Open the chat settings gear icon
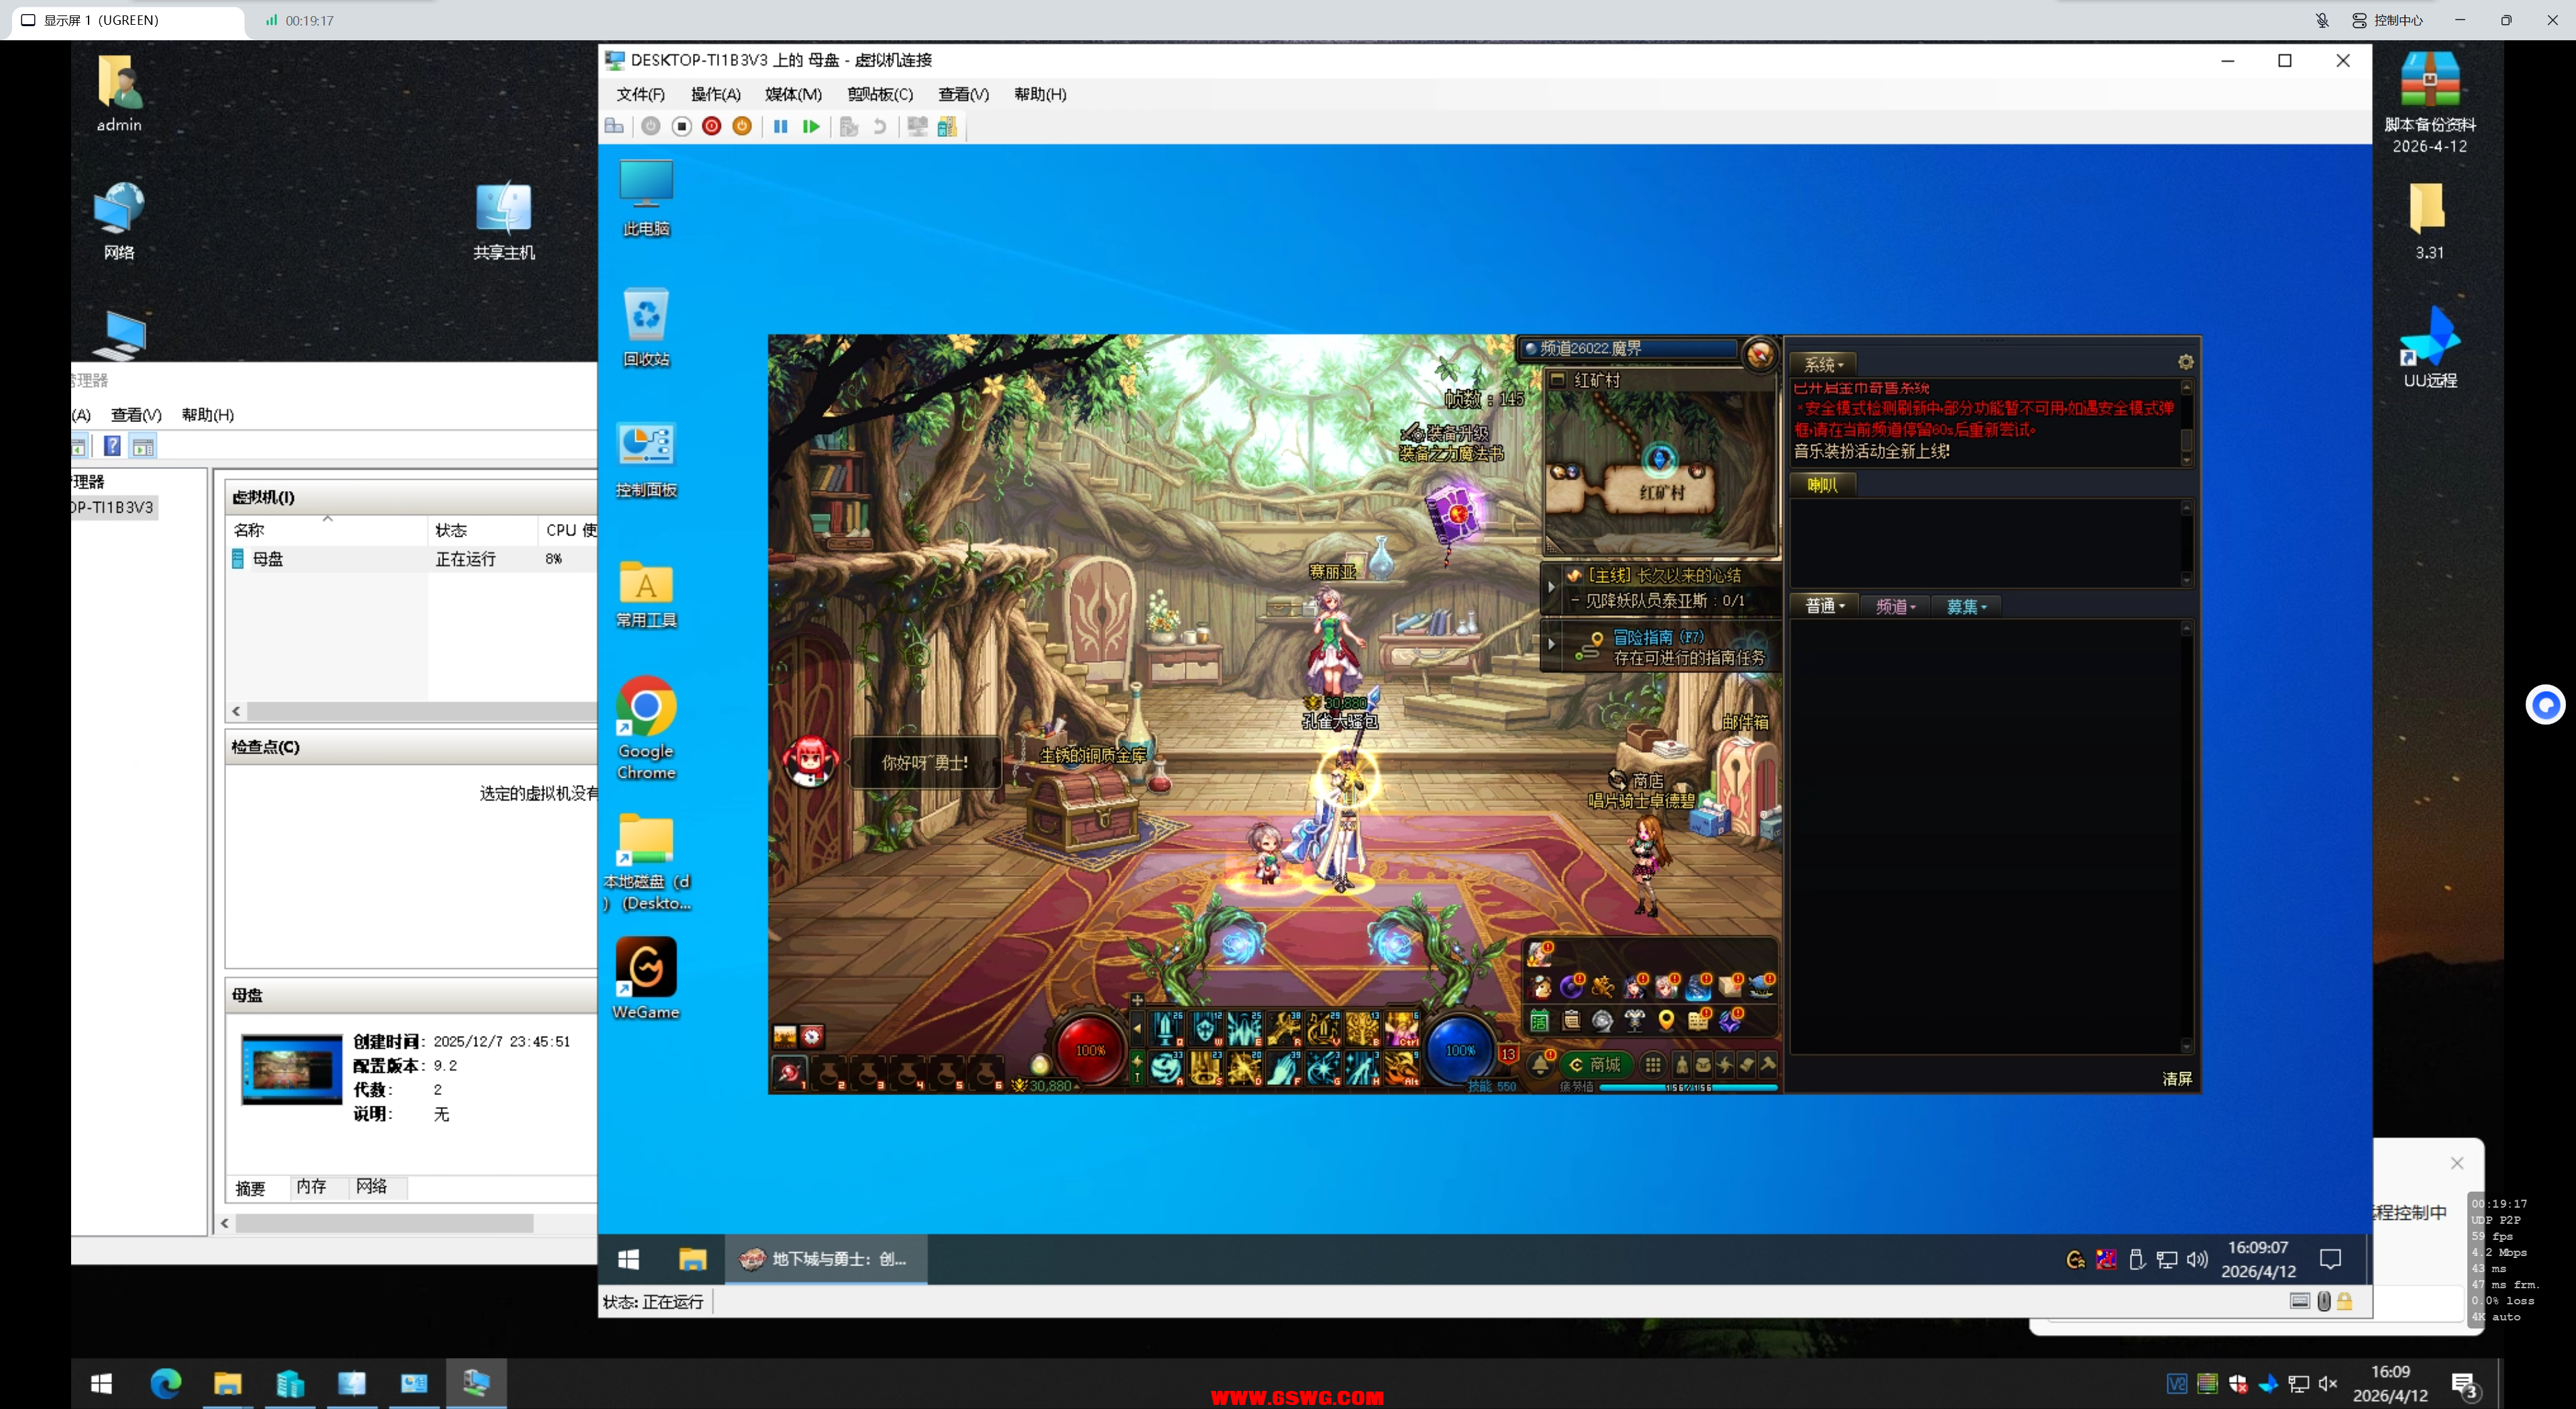Image resolution: width=2576 pixels, height=1409 pixels. point(2185,363)
